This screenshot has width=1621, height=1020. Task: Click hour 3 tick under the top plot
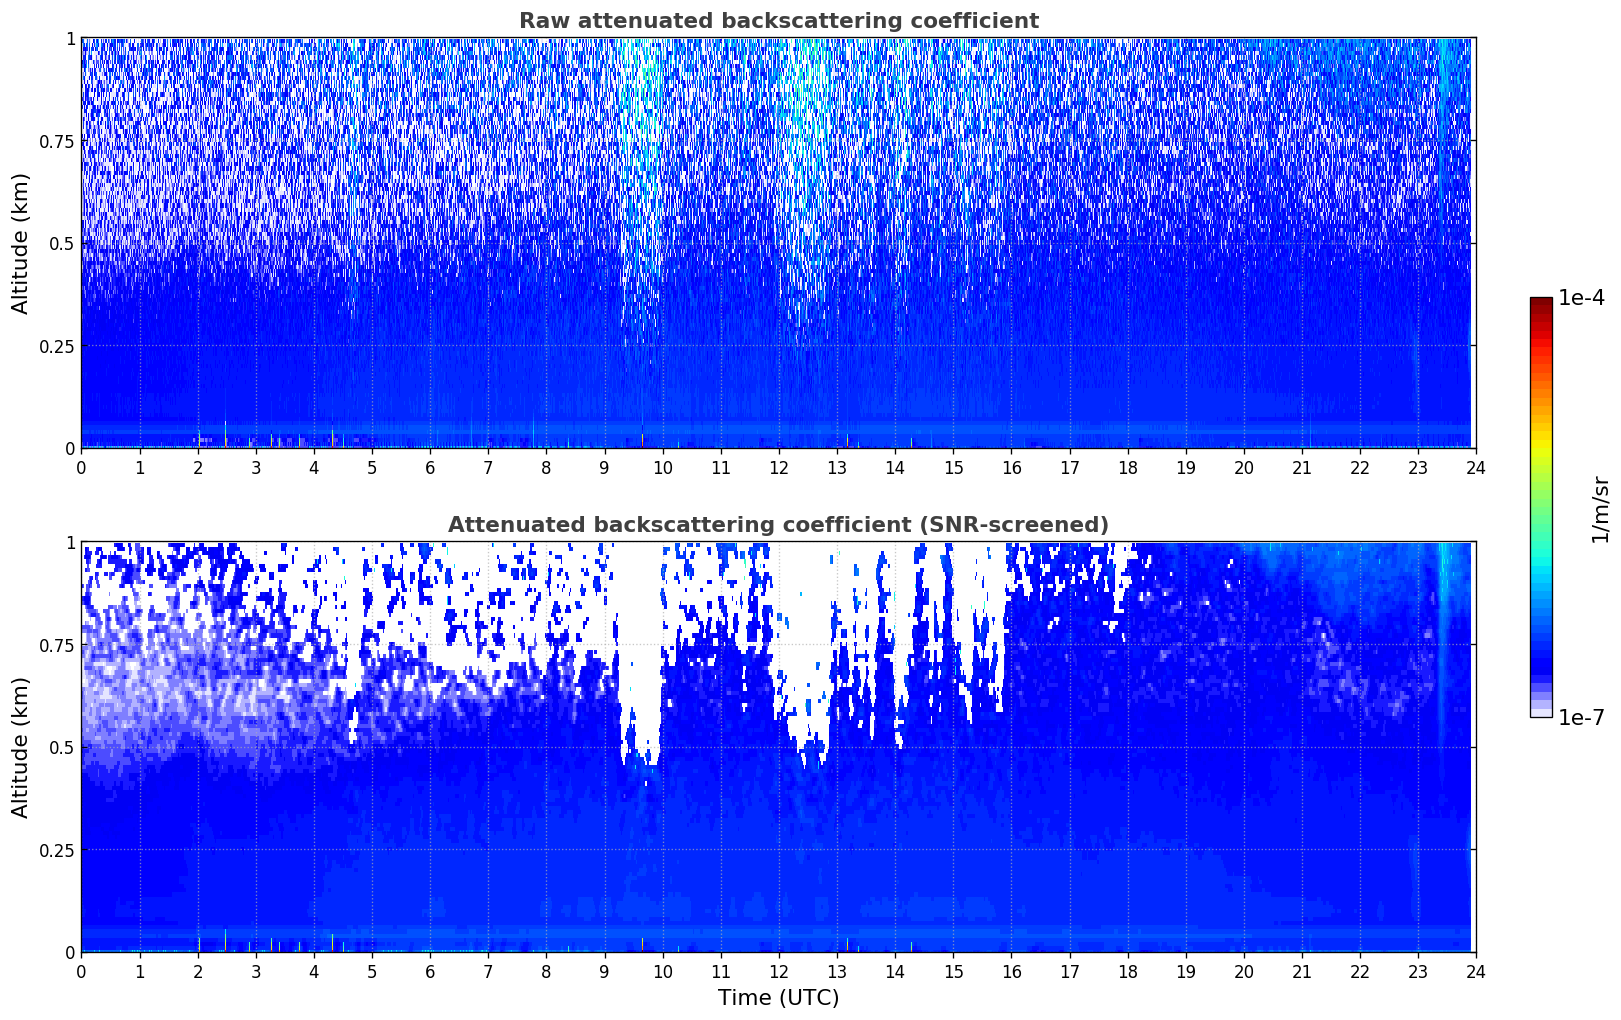point(256,467)
